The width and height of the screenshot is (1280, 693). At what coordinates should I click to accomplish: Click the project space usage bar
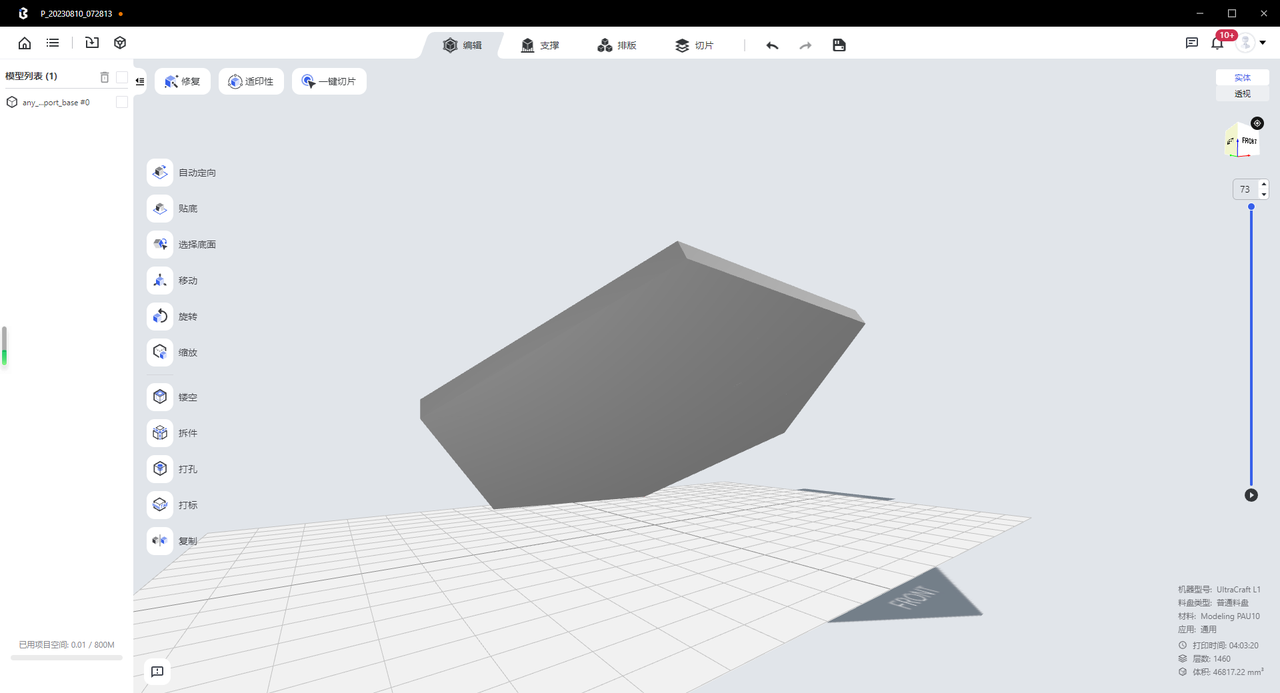(x=66, y=657)
